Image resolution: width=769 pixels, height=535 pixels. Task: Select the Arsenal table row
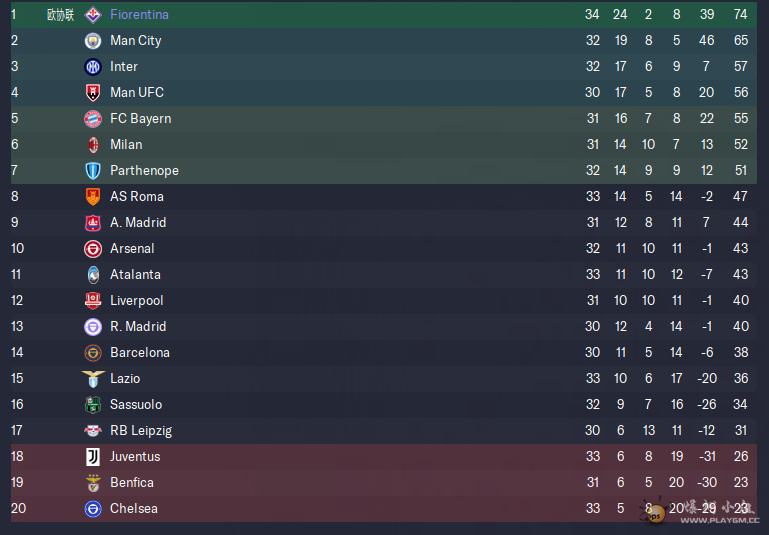[x=384, y=249]
